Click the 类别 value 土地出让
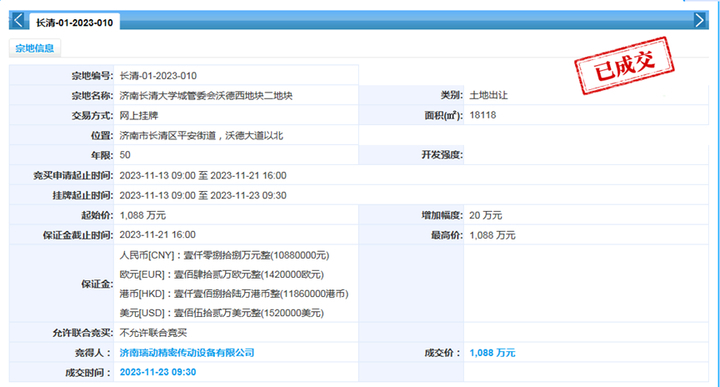720x387 pixels. (489, 95)
